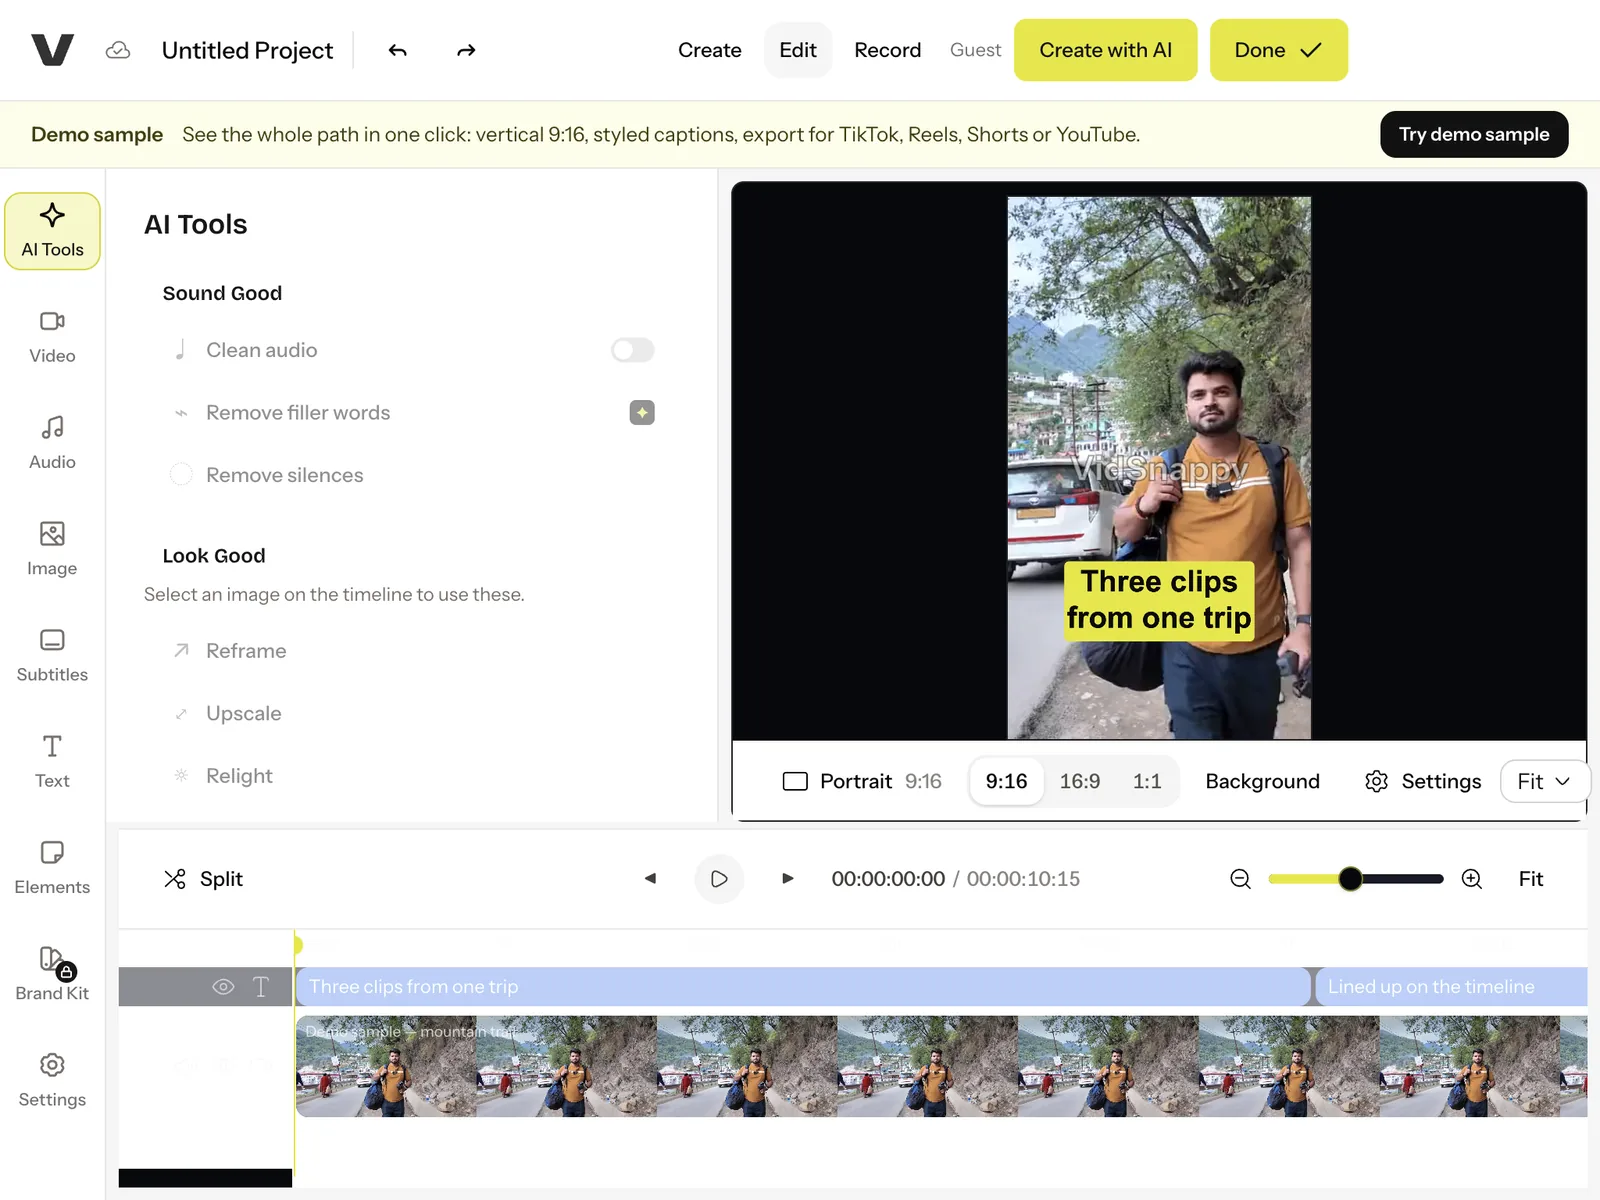Skip forward with the right triangle

(788, 879)
